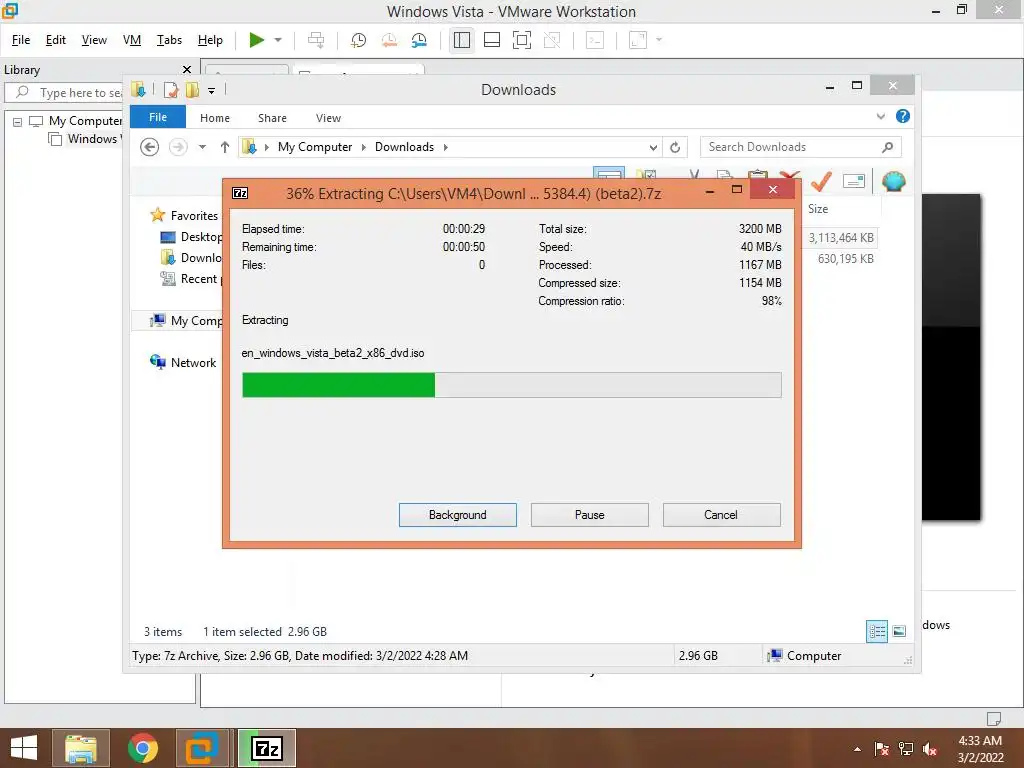The width and height of the screenshot is (1024, 768).
Task: Open the VMware View menu
Action: [x=94, y=40]
